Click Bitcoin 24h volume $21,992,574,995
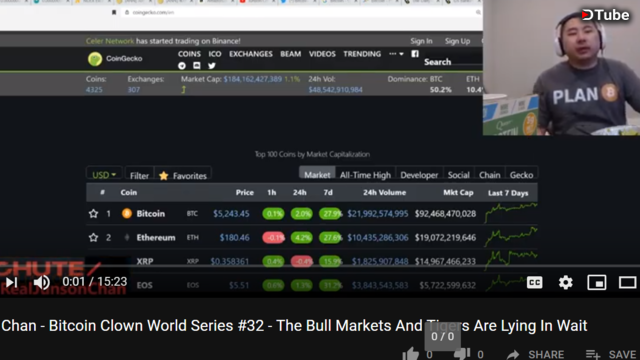This screenshot has width=640, height=360. (378, 213)
